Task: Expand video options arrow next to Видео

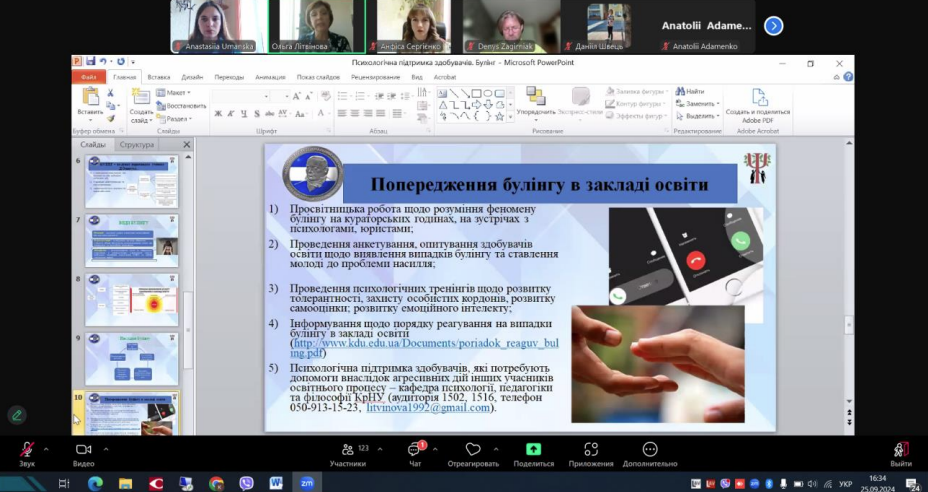Action: tap(105, 449)
